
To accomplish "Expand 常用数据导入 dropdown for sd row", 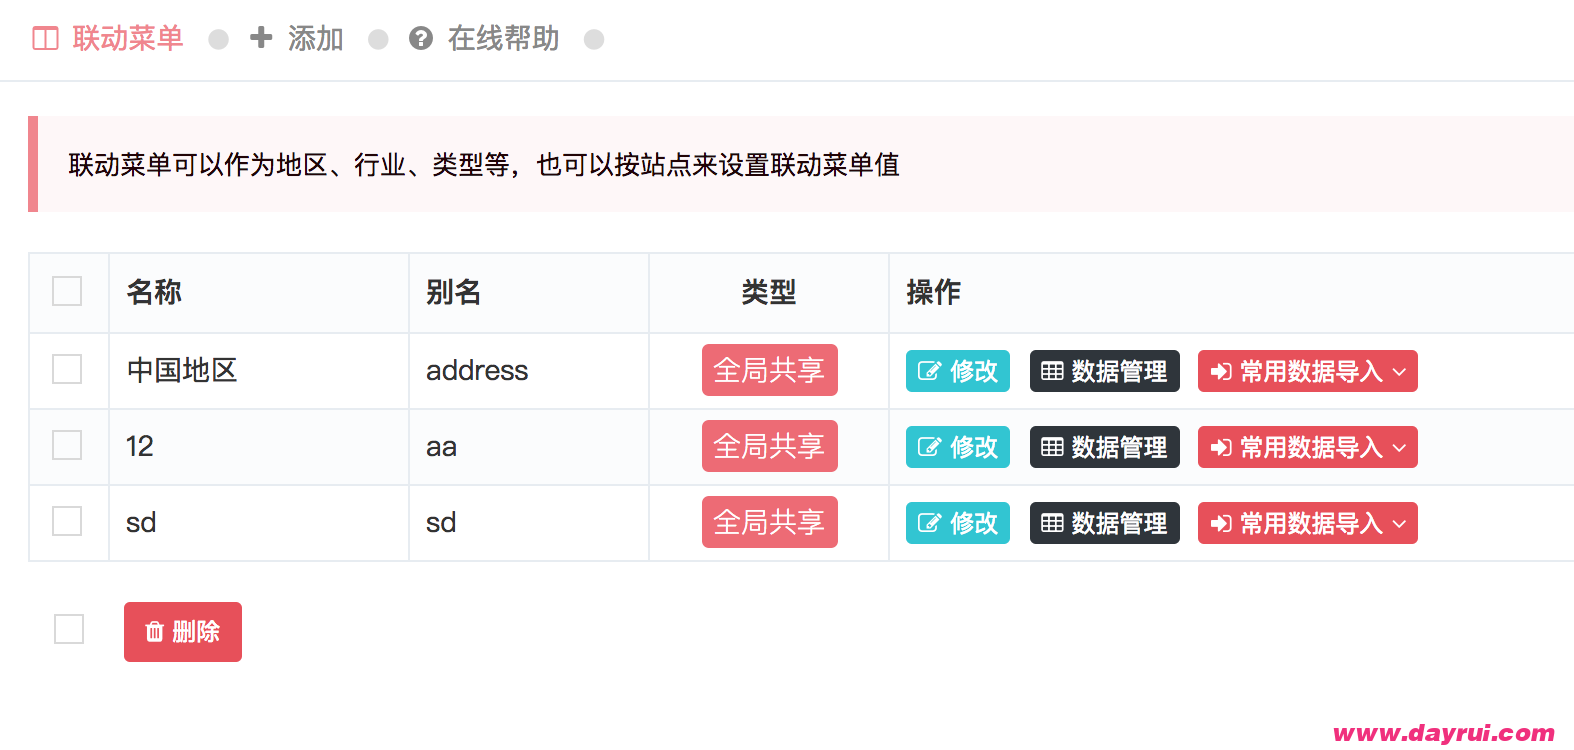I will (x=1308, y=523).
